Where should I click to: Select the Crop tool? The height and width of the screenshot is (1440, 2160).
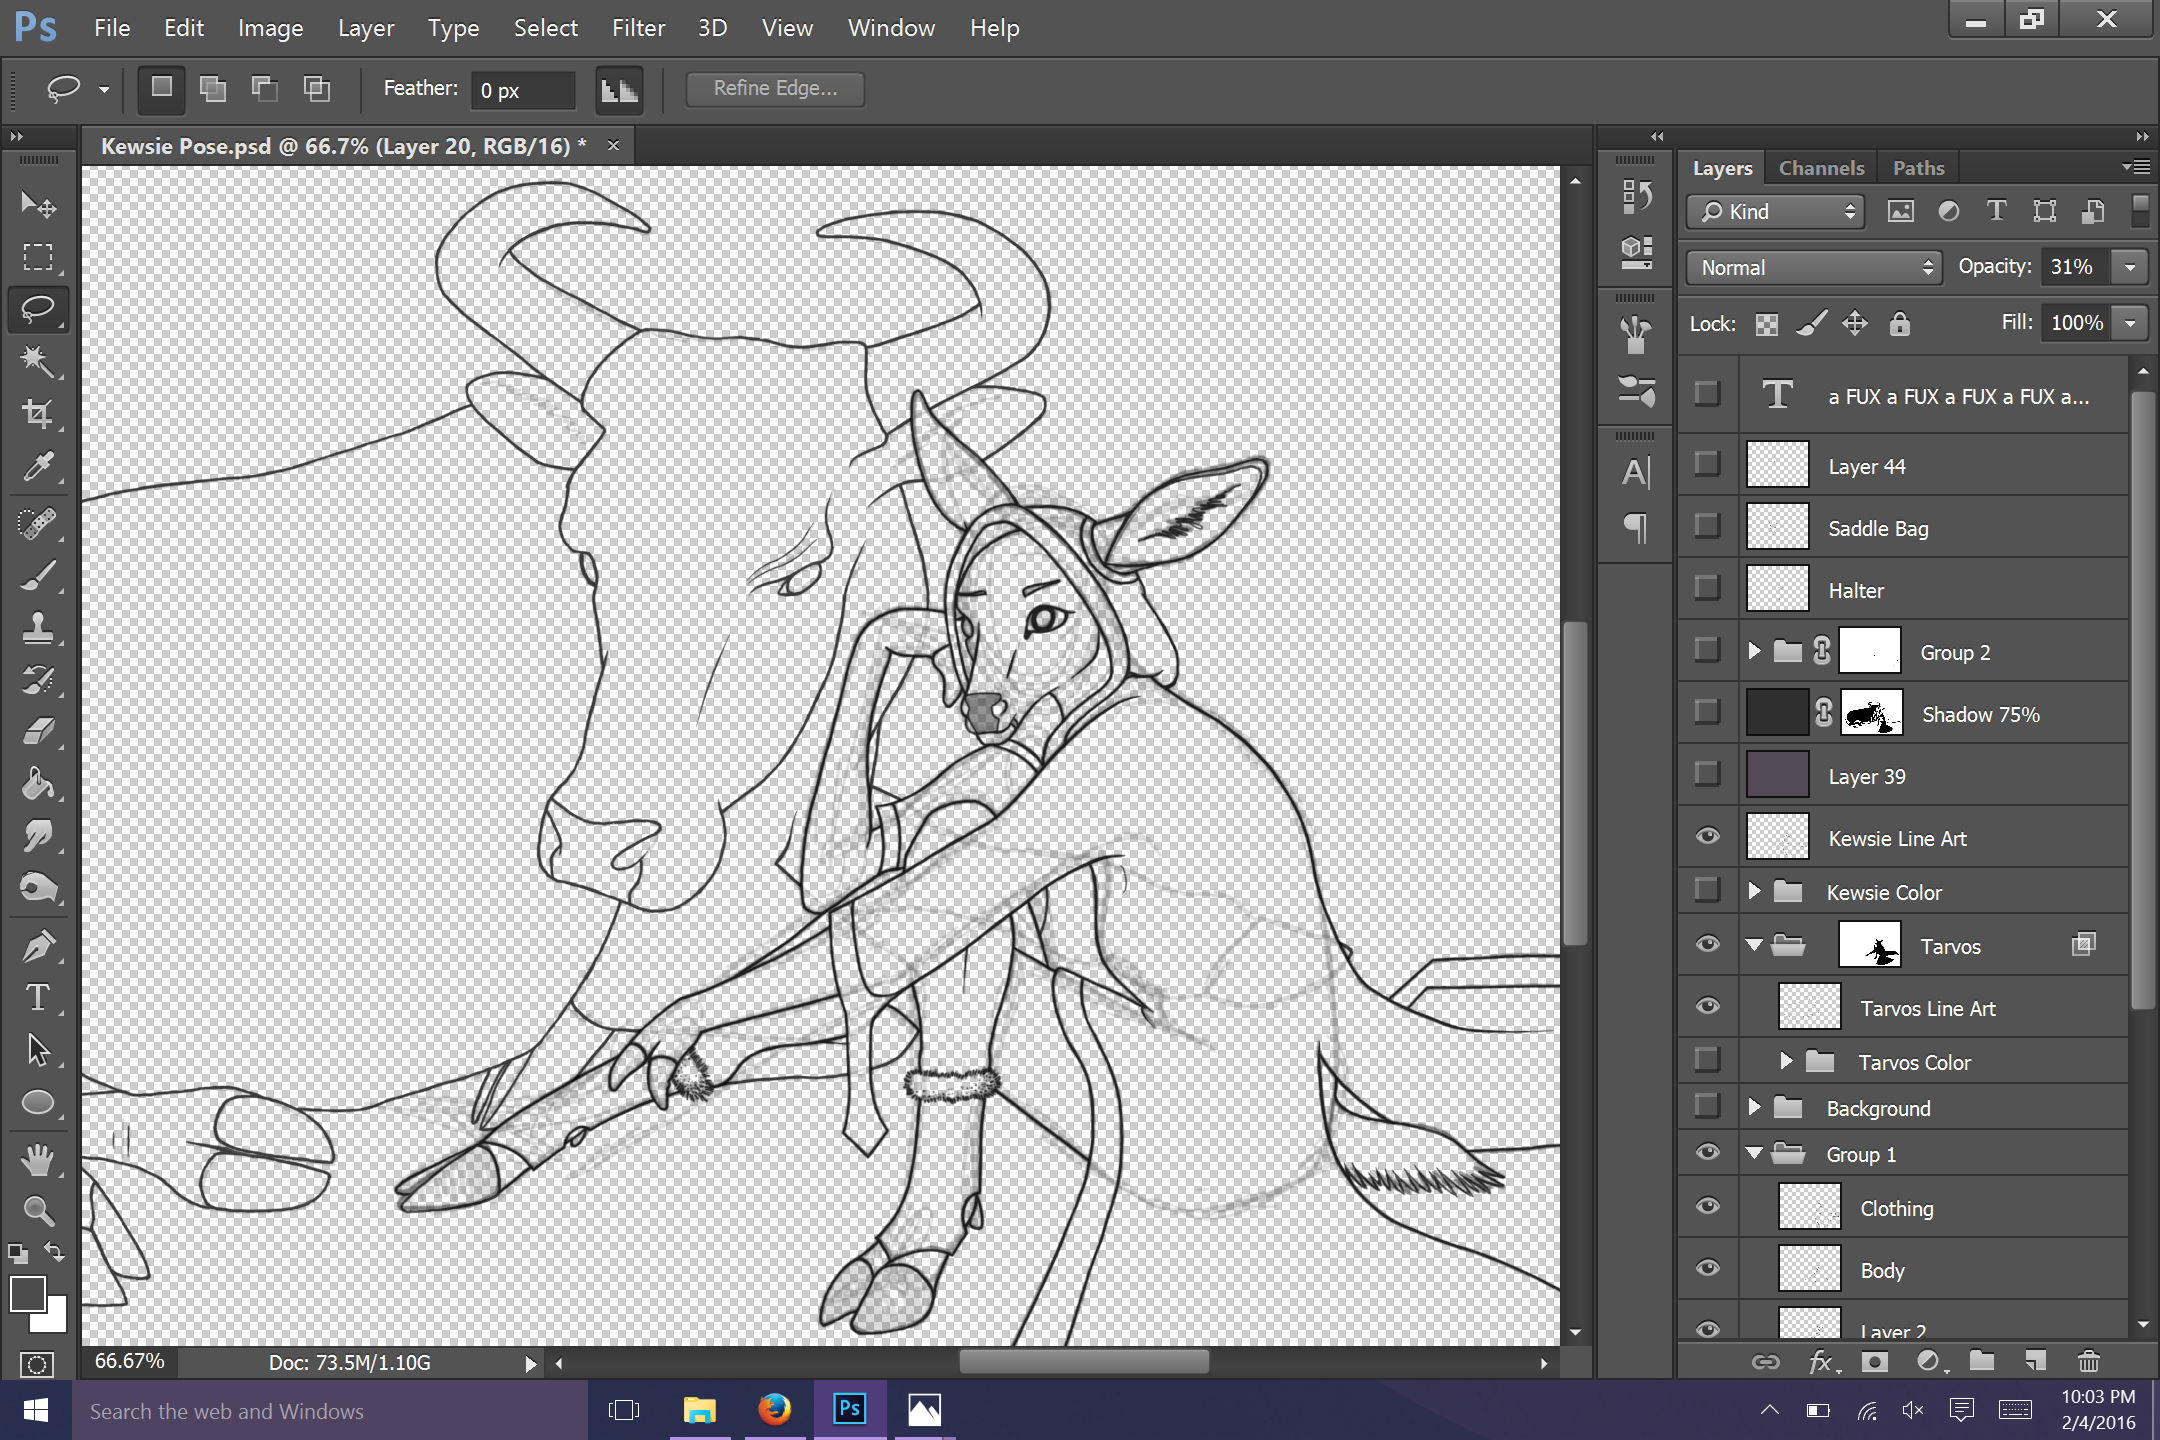pos(38,413)
